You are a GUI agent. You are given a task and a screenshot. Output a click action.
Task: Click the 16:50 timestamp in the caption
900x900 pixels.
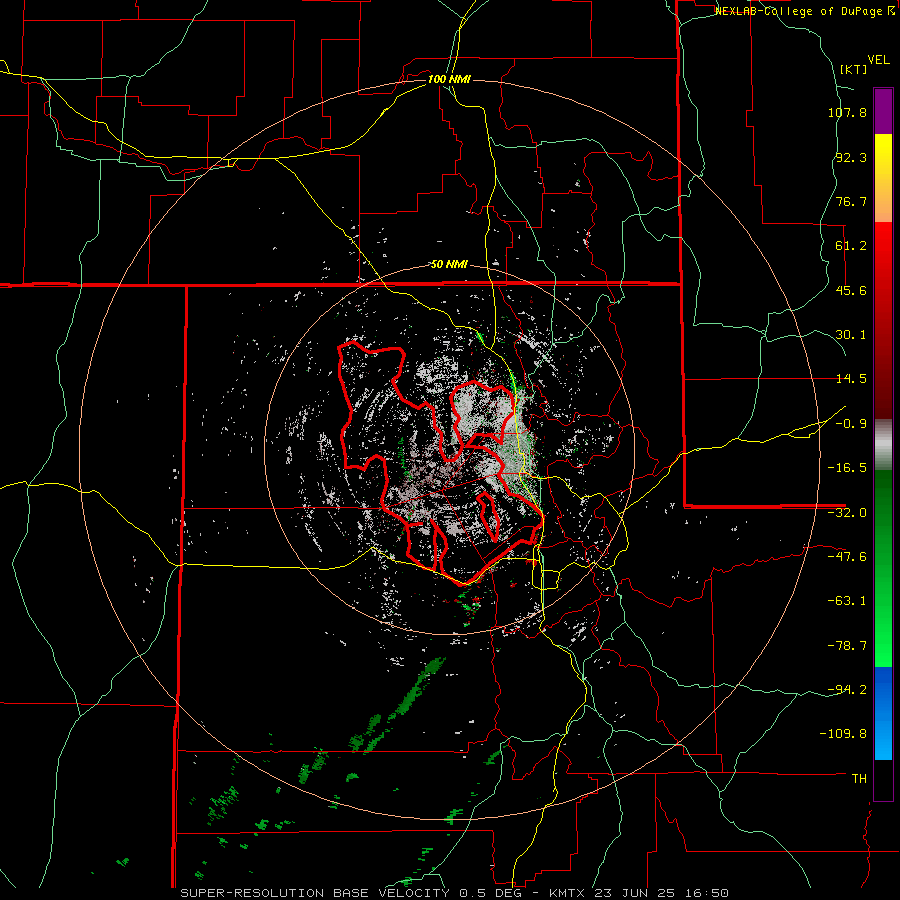709,893
